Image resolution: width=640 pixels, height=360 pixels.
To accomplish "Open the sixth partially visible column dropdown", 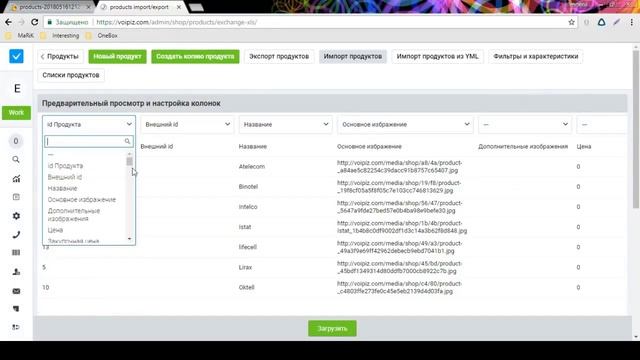I will click(602, 124).
